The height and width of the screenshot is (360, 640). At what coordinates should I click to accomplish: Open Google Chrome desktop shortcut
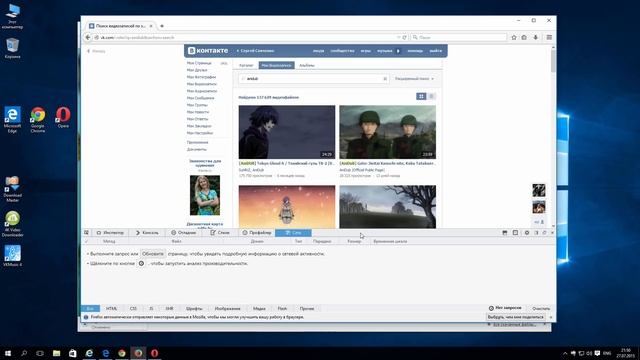click(x=38, y=120)
